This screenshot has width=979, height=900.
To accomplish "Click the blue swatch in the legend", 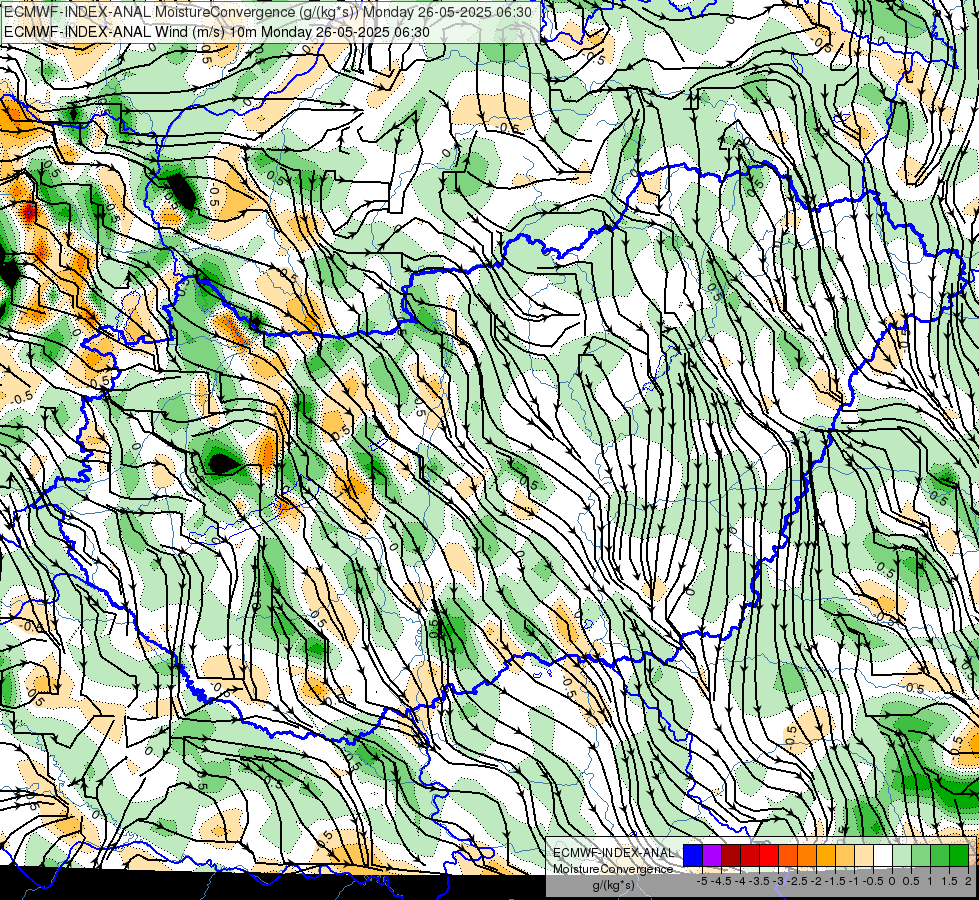I will tap(693, 855).
